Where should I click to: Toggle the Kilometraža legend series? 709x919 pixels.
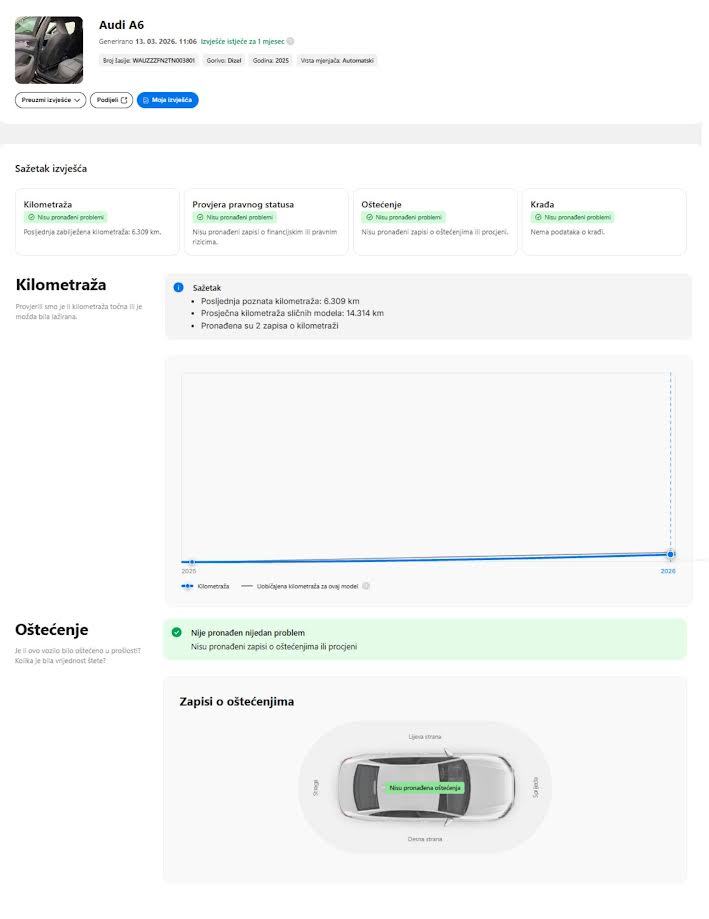tap(205, 586)
